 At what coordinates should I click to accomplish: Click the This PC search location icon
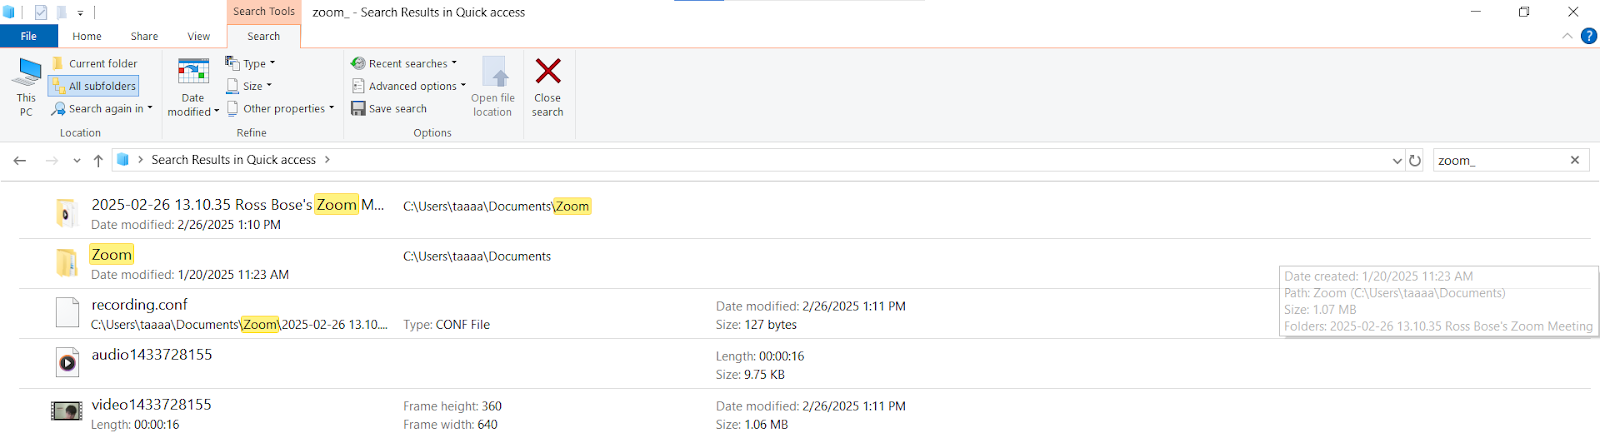27,74
